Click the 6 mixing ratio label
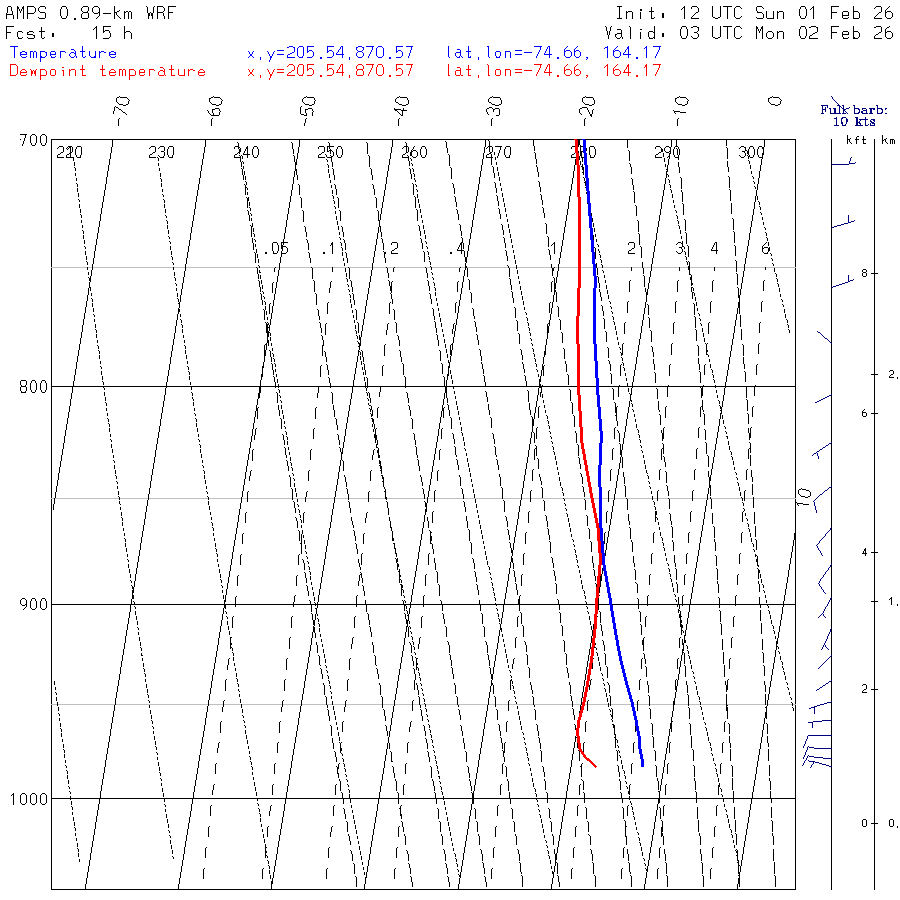This screenshot has width=900, height=900. click(765, 249)
